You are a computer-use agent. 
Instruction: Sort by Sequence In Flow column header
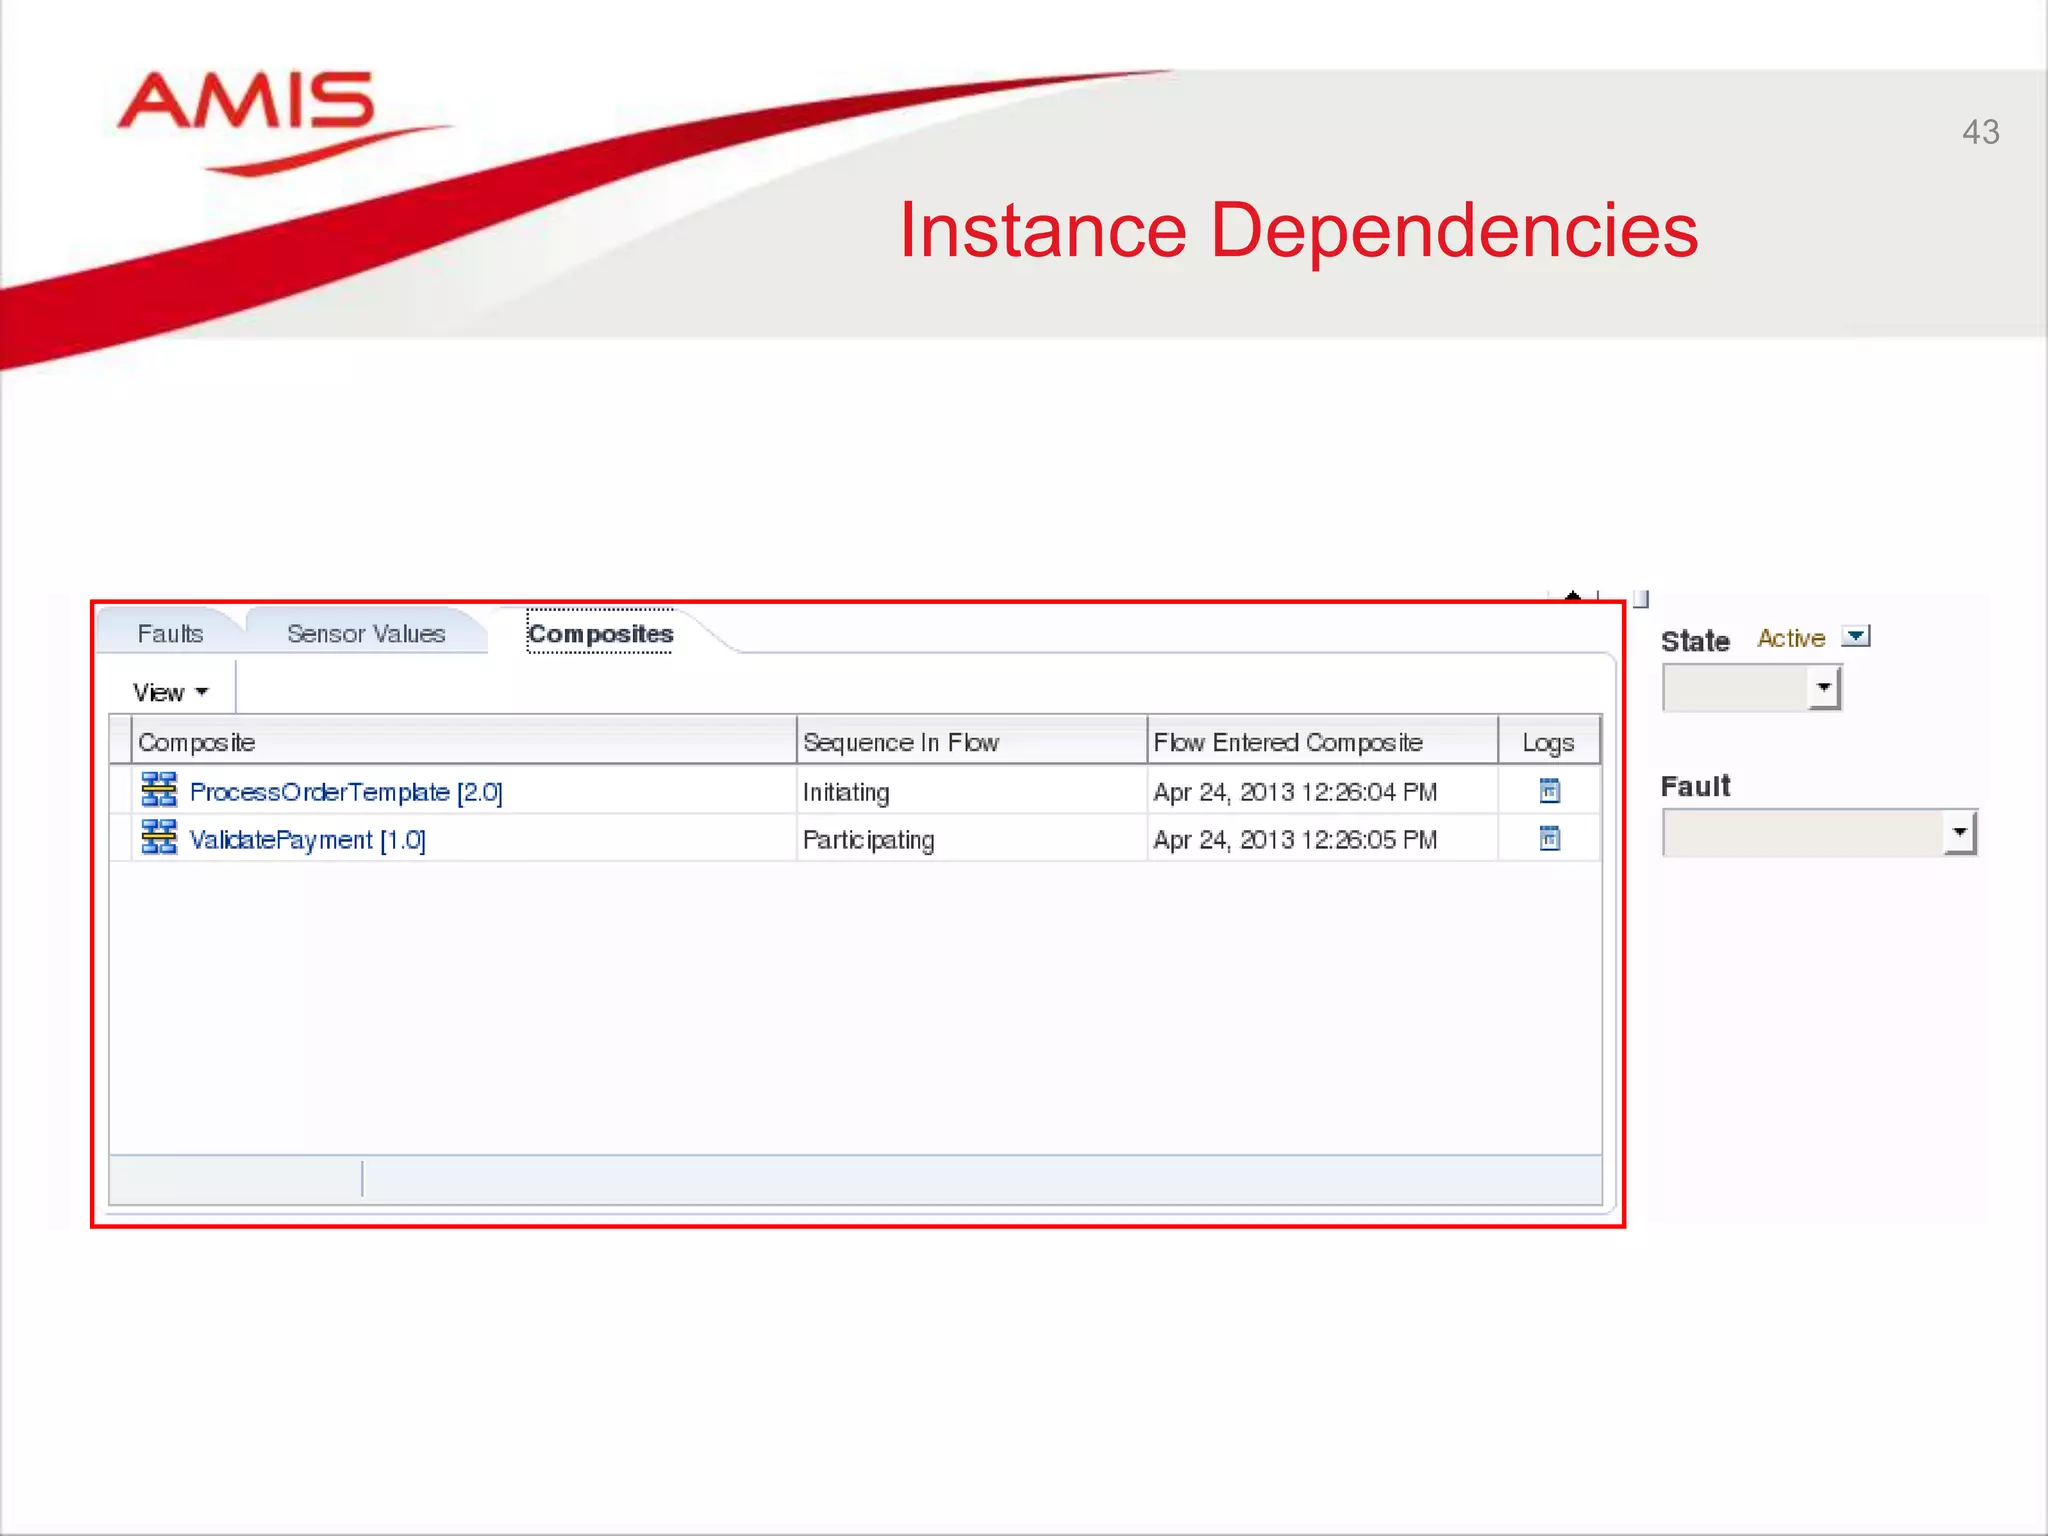point(972,742)
